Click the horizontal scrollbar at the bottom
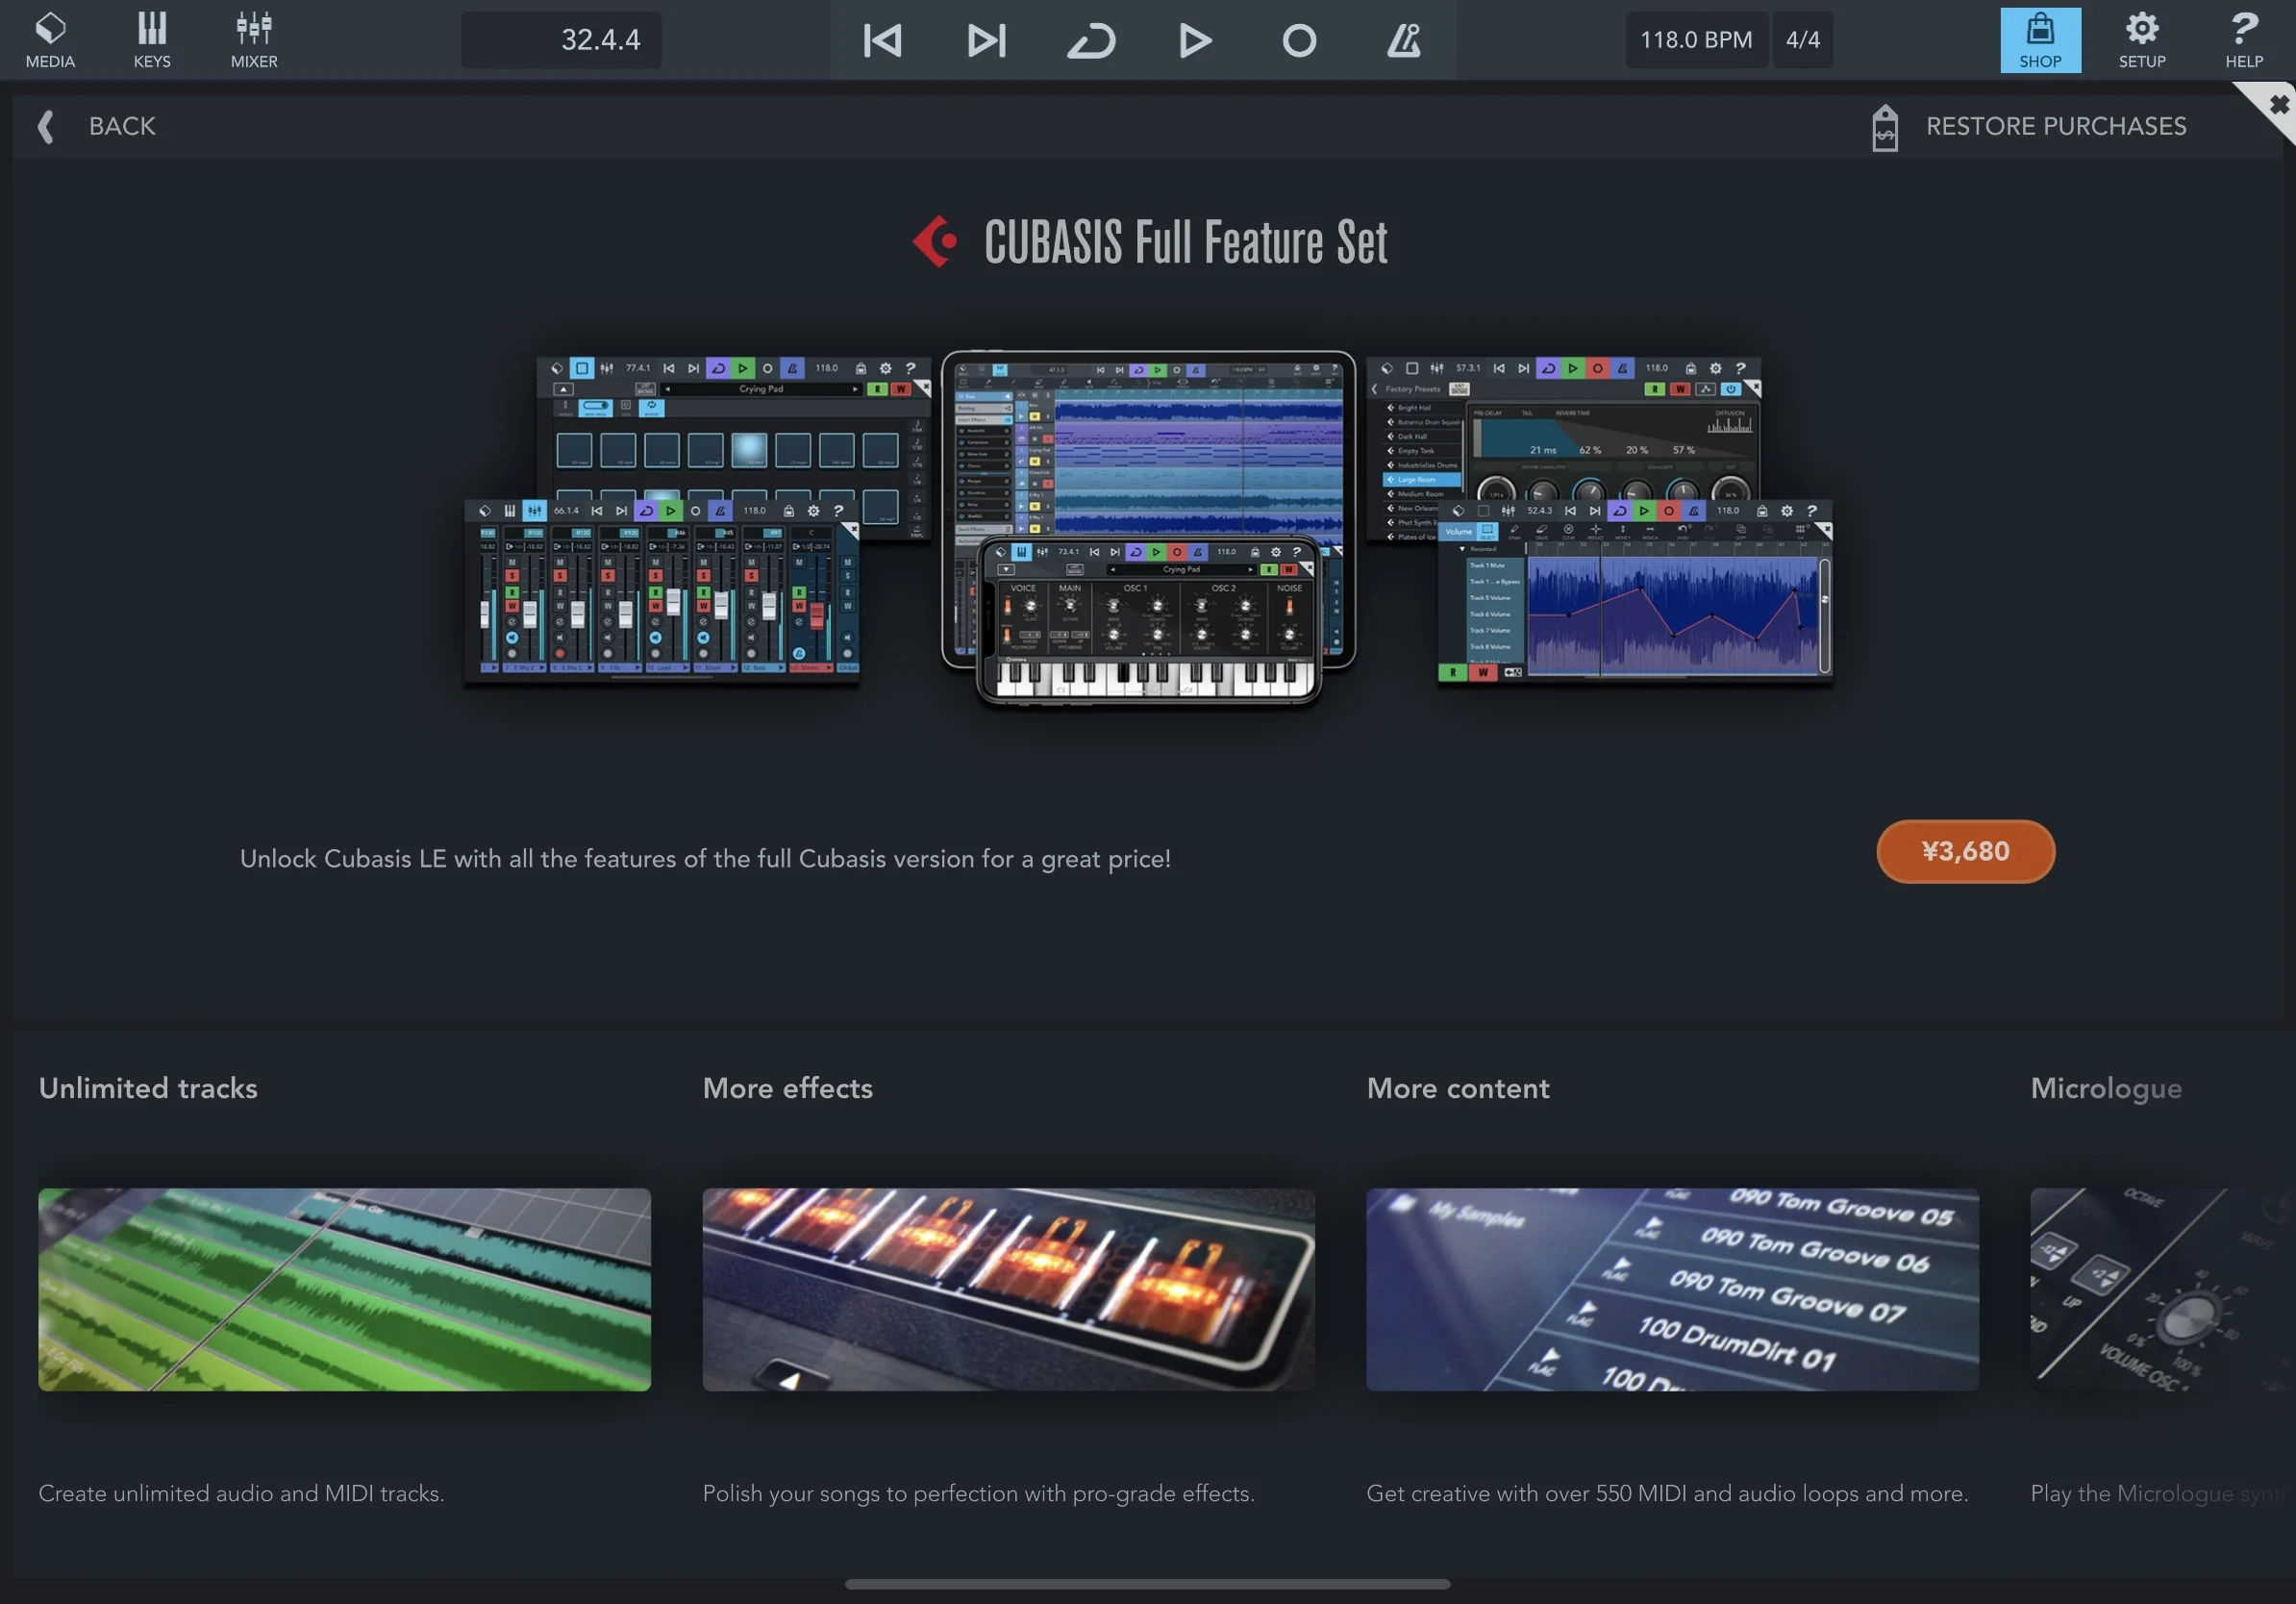2296x1604 pixels. click(1147, 1584)
